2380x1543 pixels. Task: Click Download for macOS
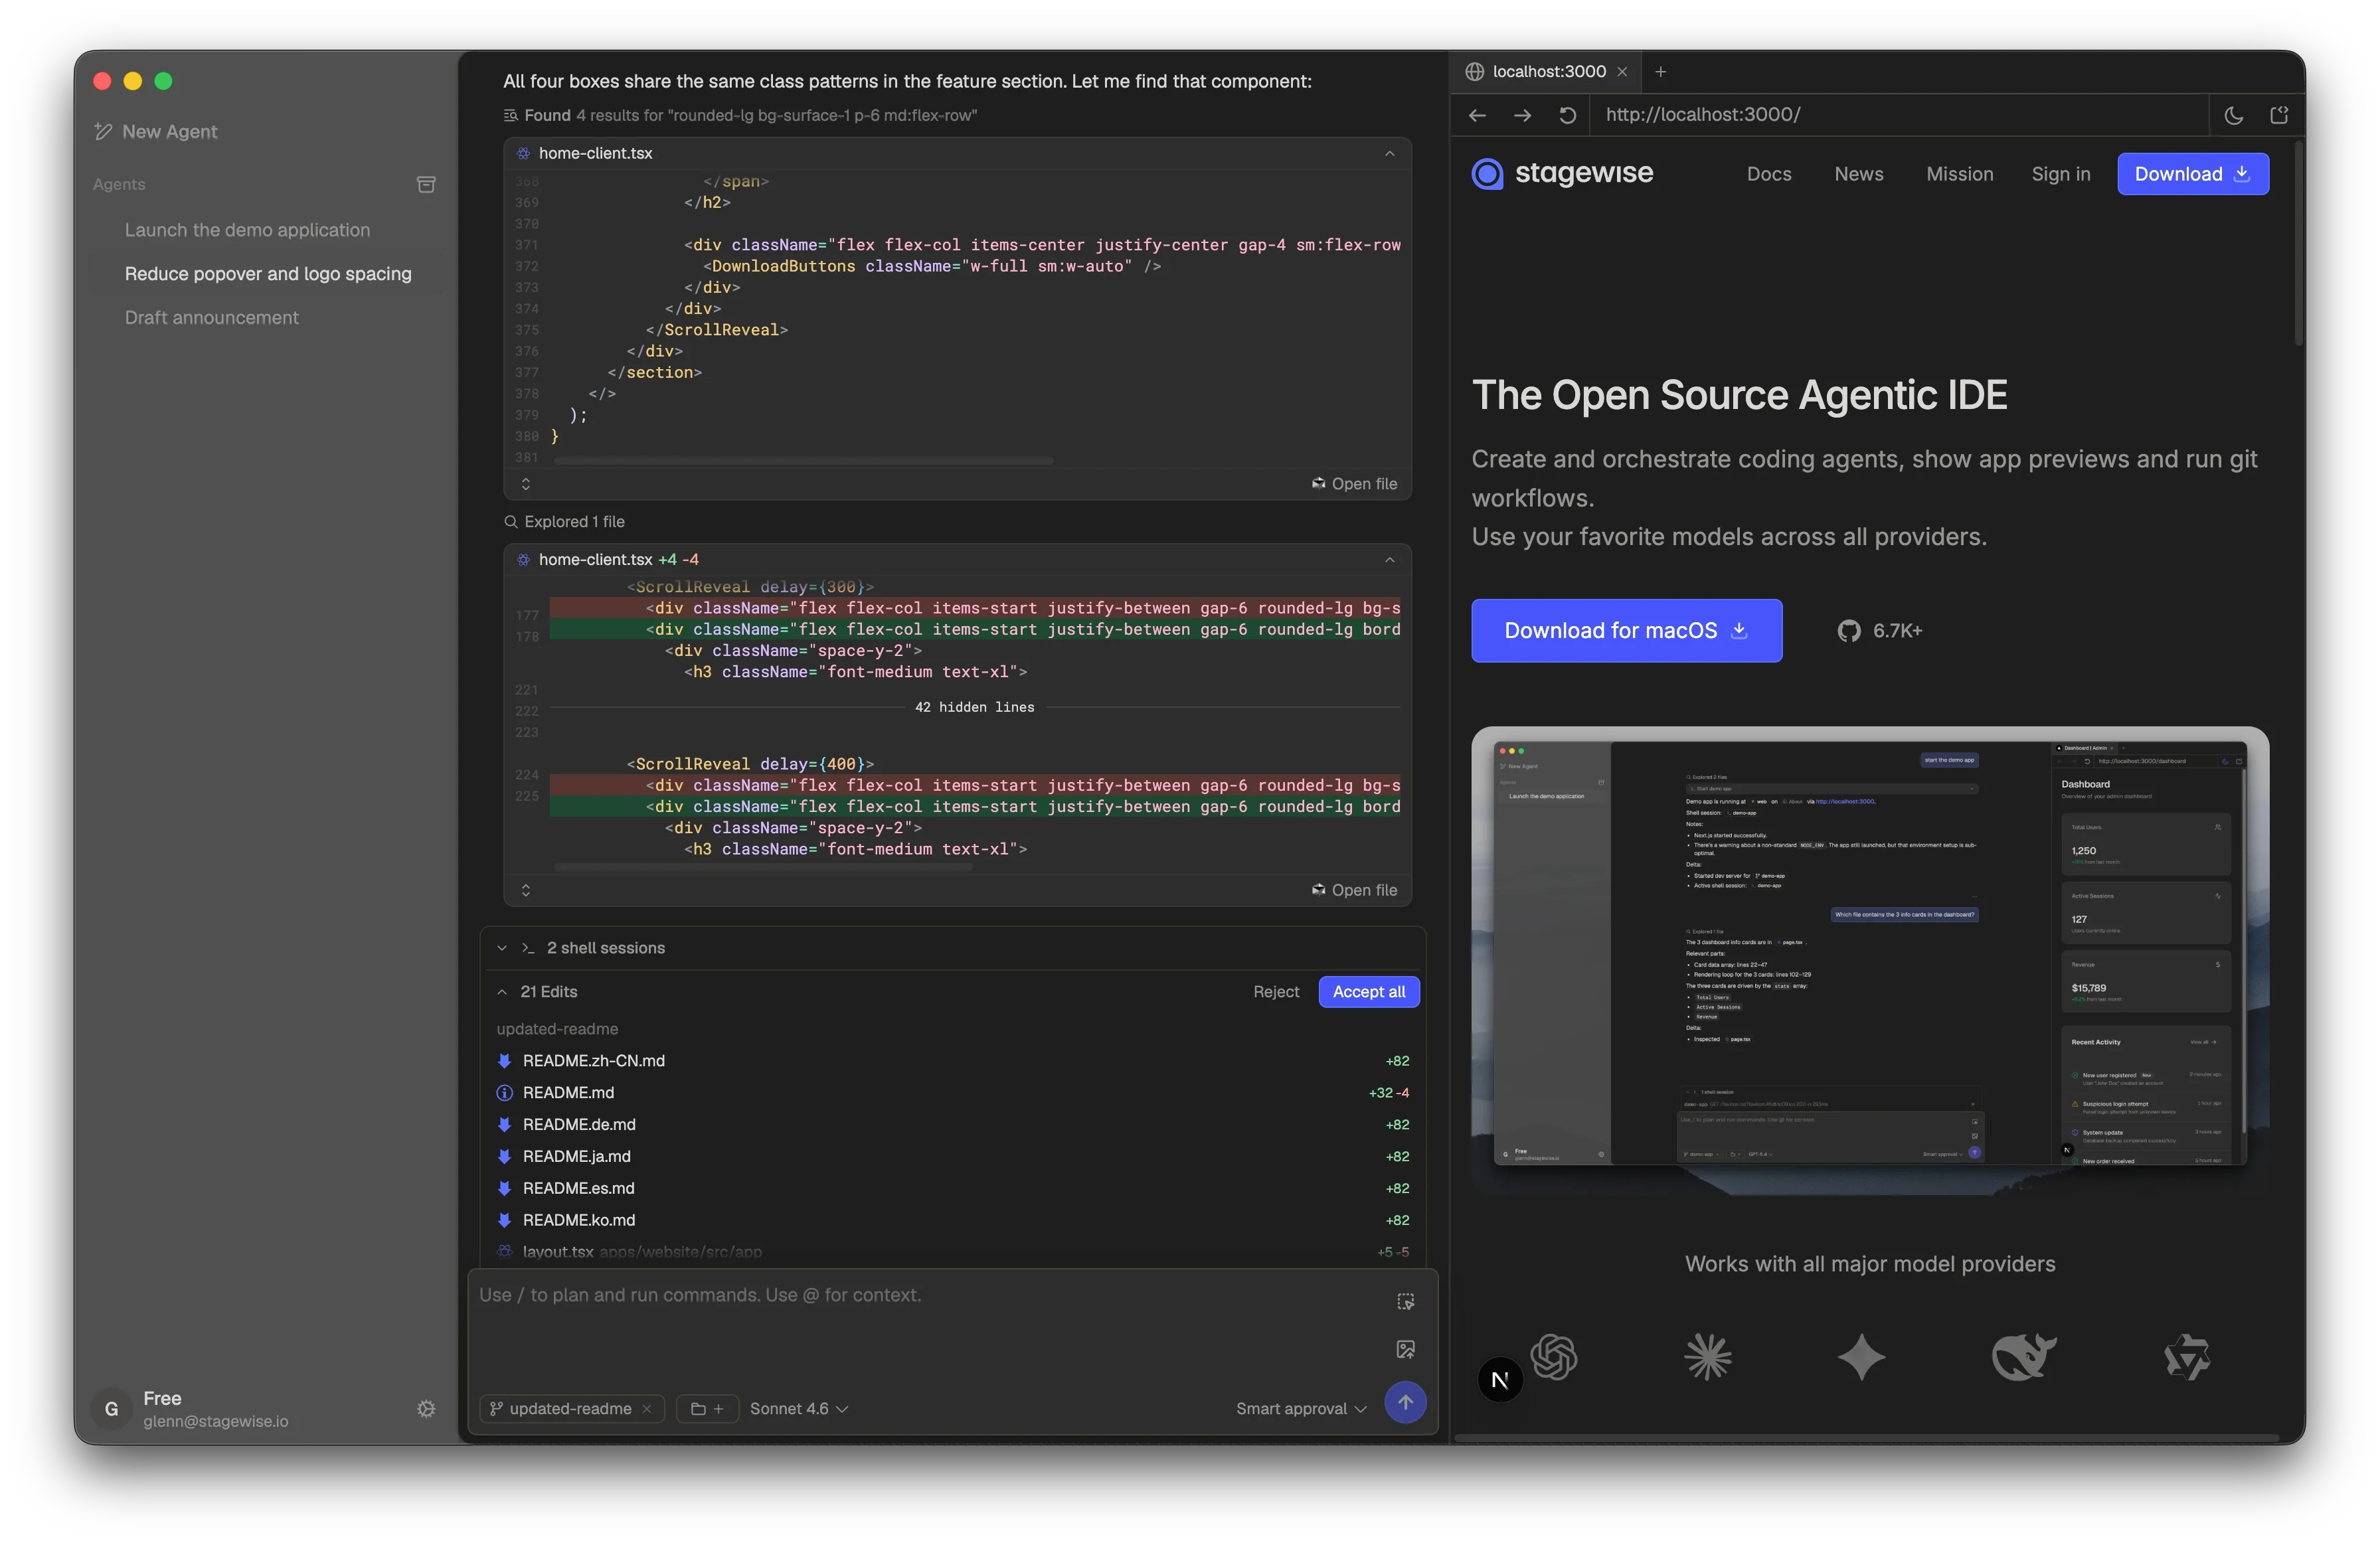pos(1626,631)
